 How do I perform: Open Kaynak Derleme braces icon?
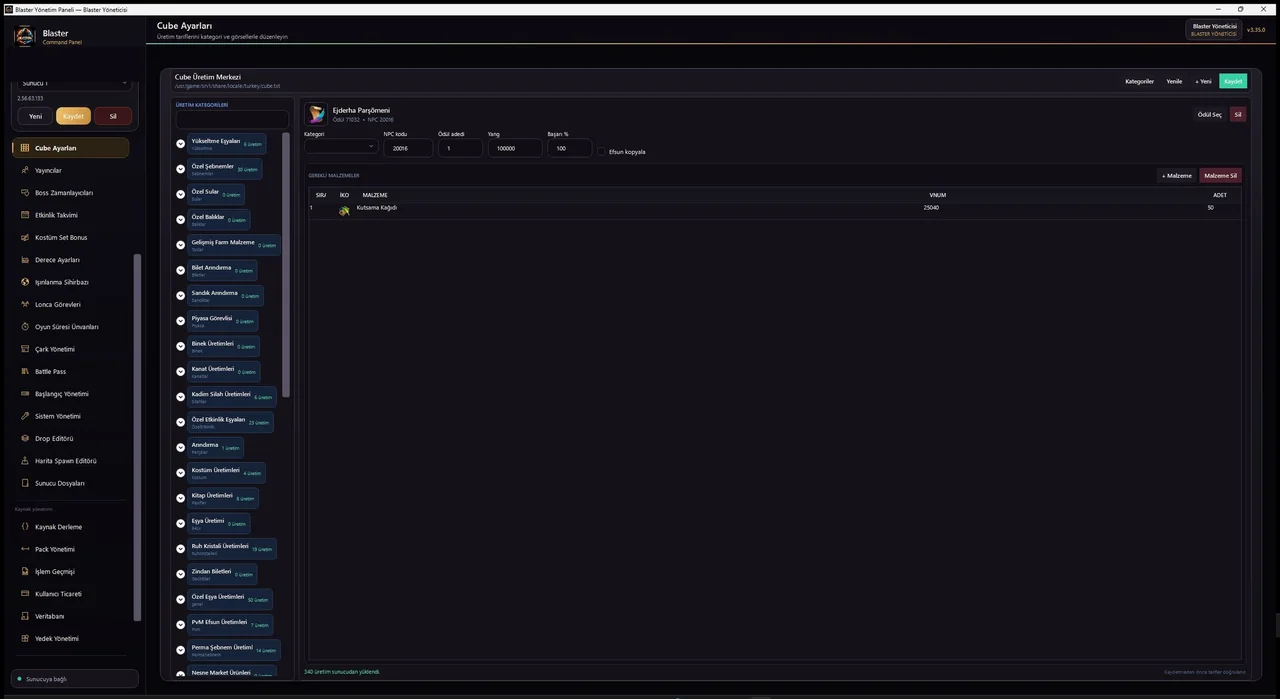click(26, 527)
